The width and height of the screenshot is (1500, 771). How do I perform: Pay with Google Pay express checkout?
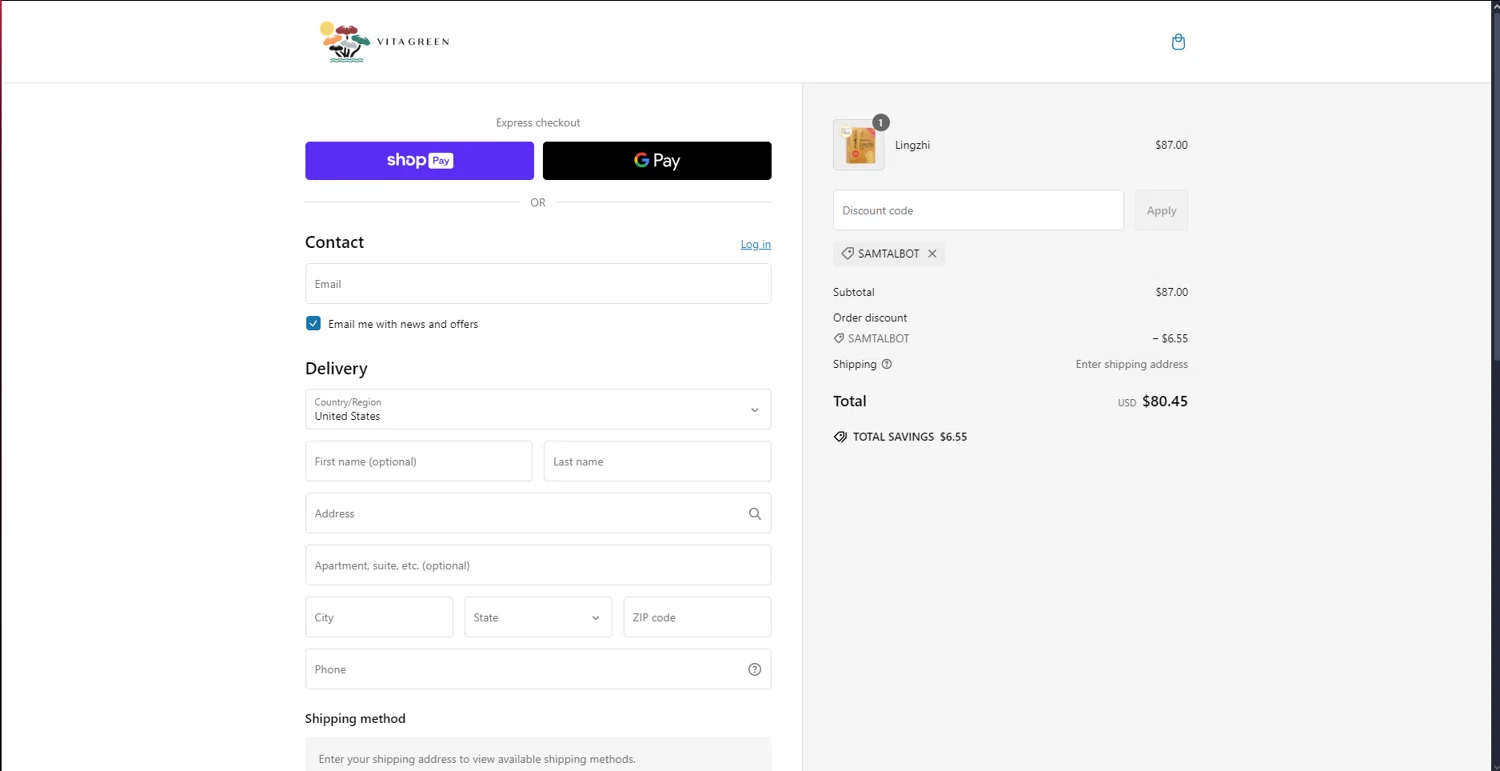pos(657,161)
